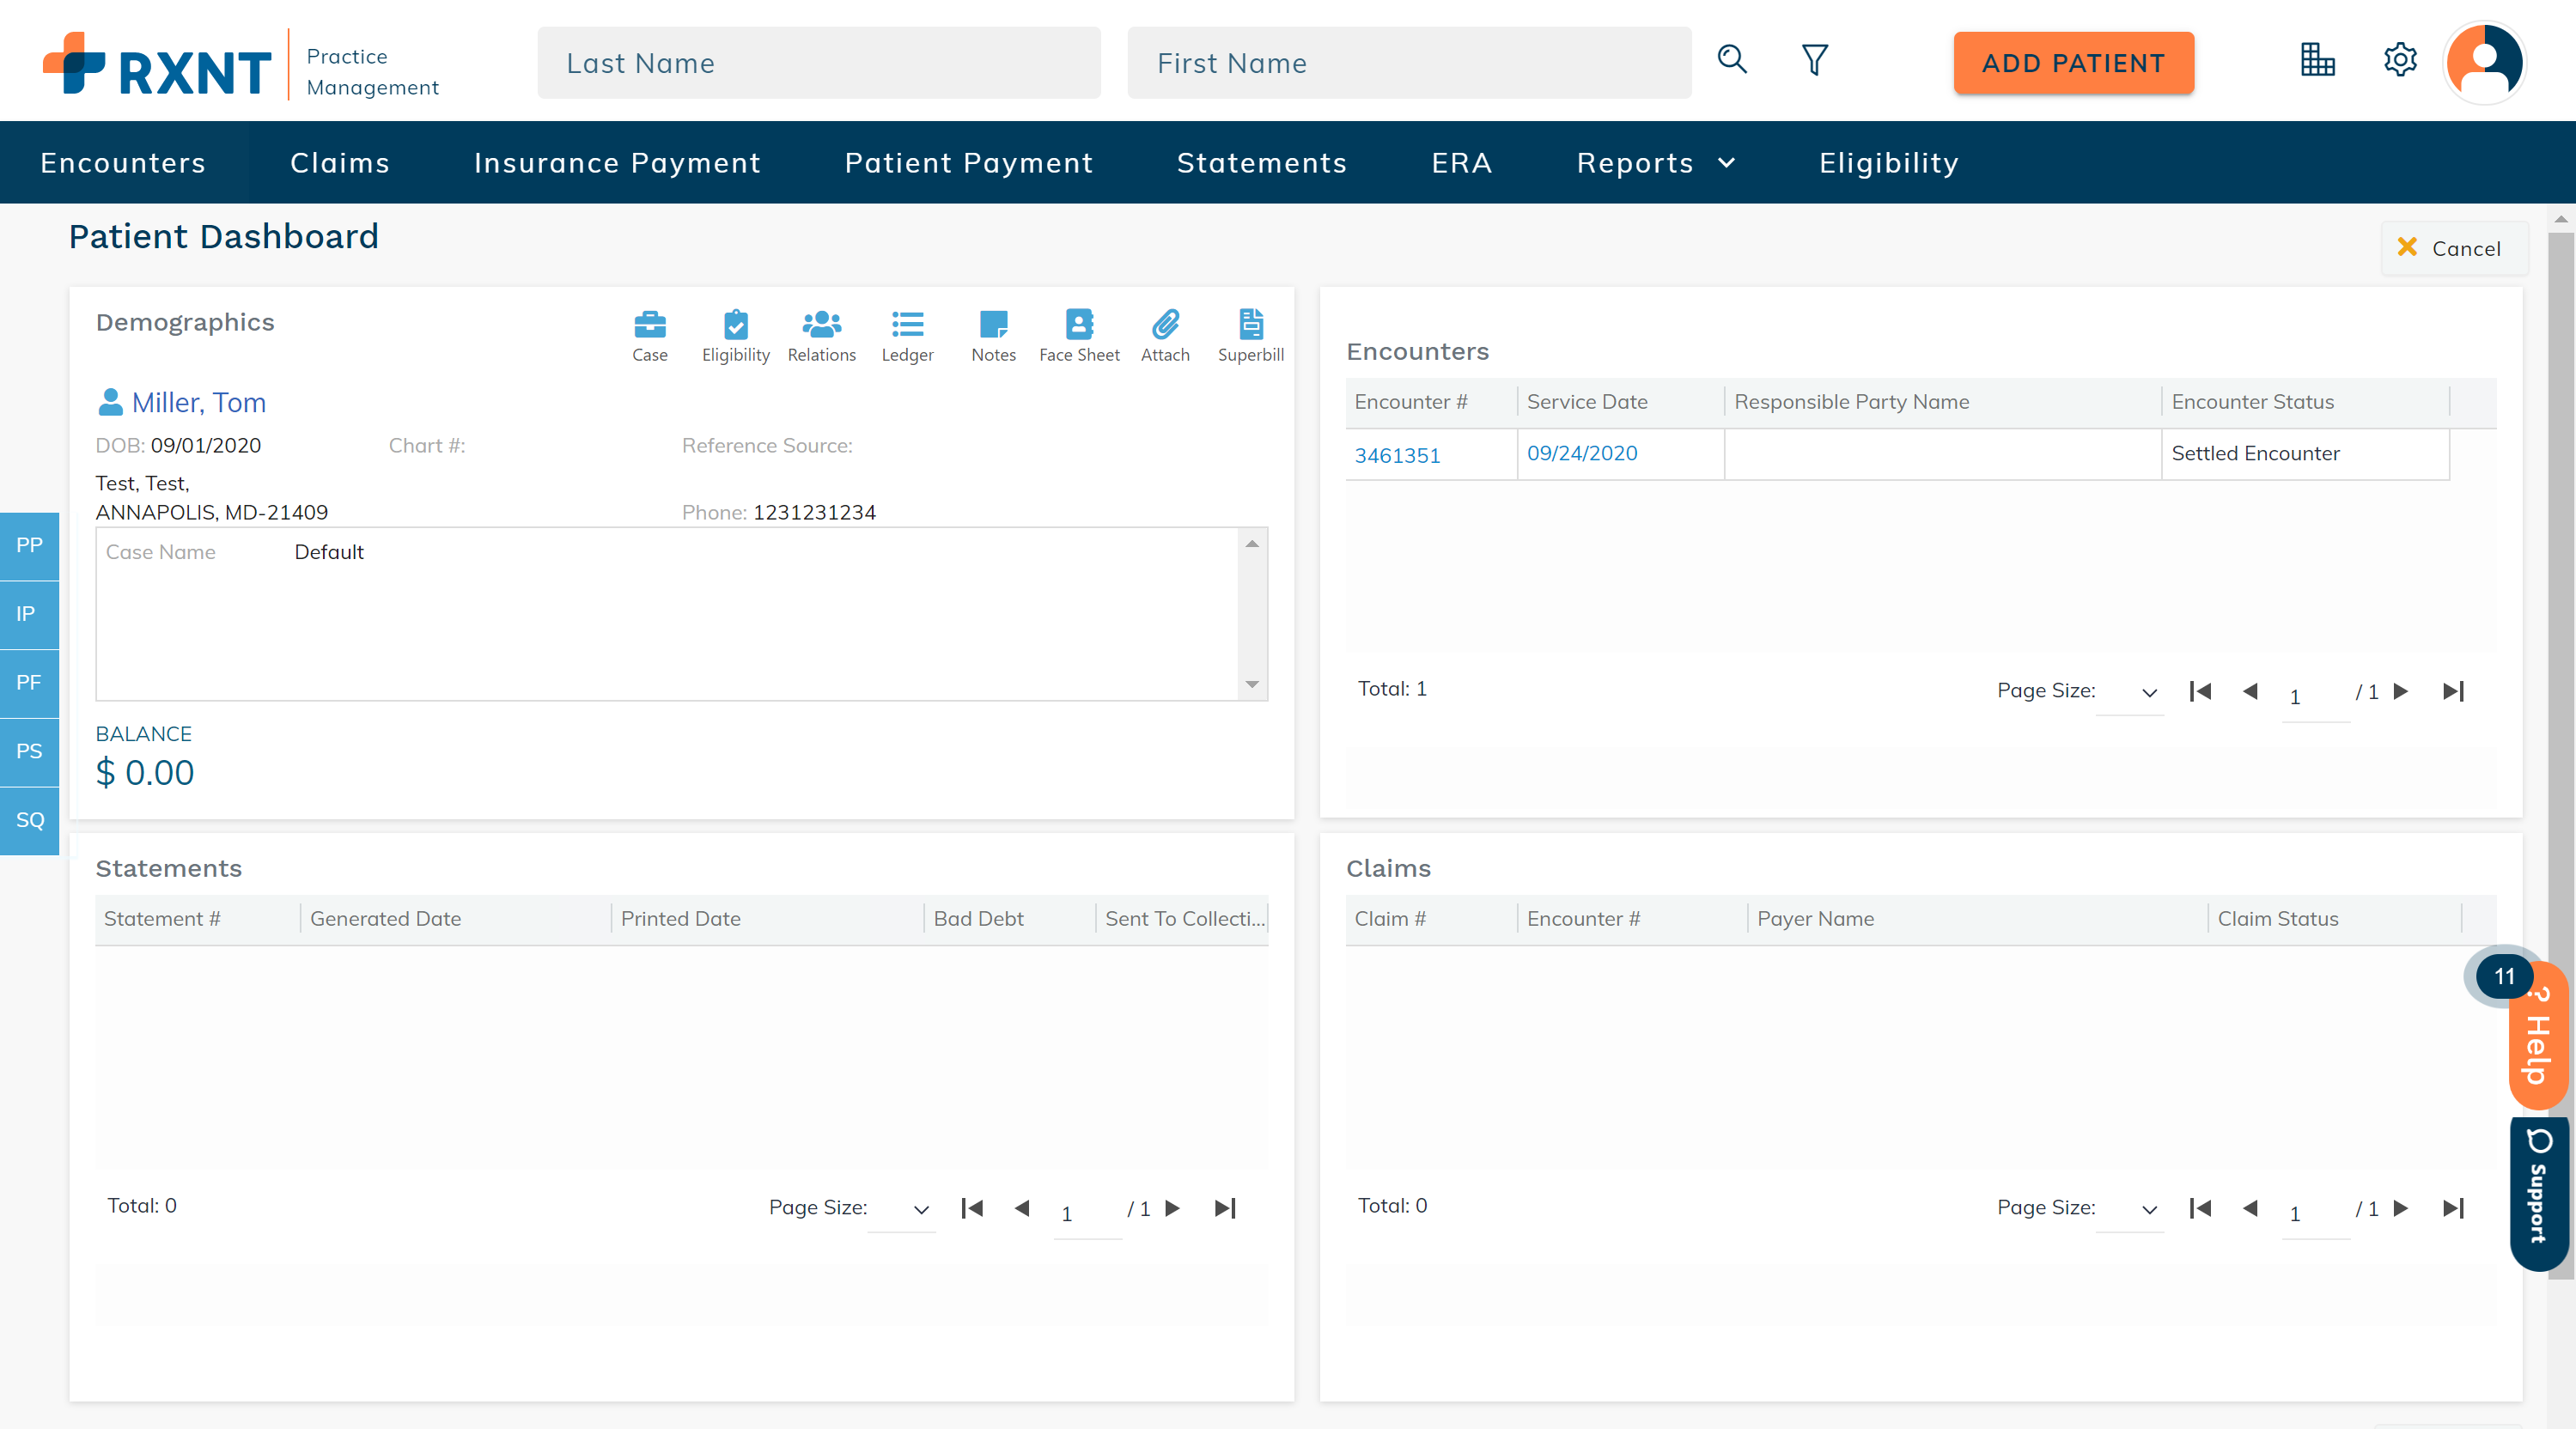This screenshot has height=1429, width=2576.
Task: Open the Notes icon
Action: click(x=993, y=325)
